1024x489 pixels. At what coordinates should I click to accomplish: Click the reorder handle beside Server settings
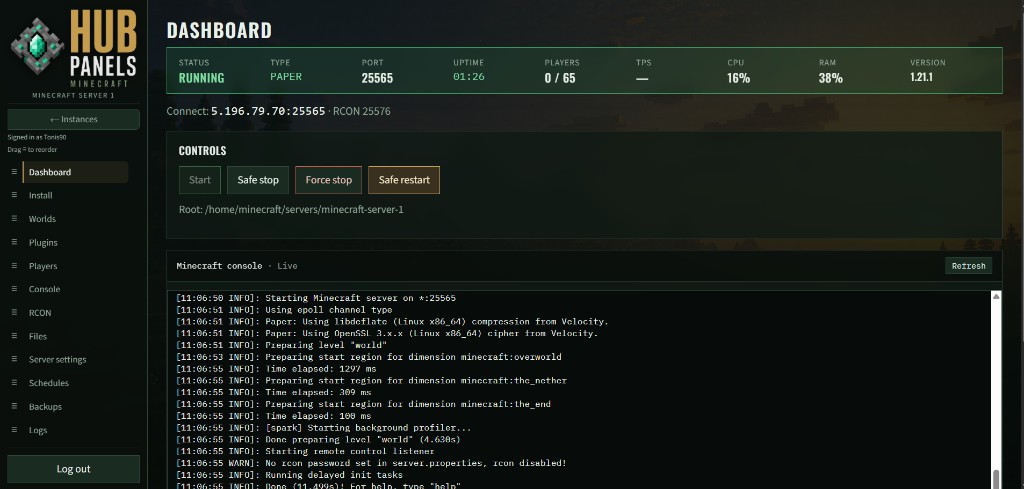pos(14,359)
